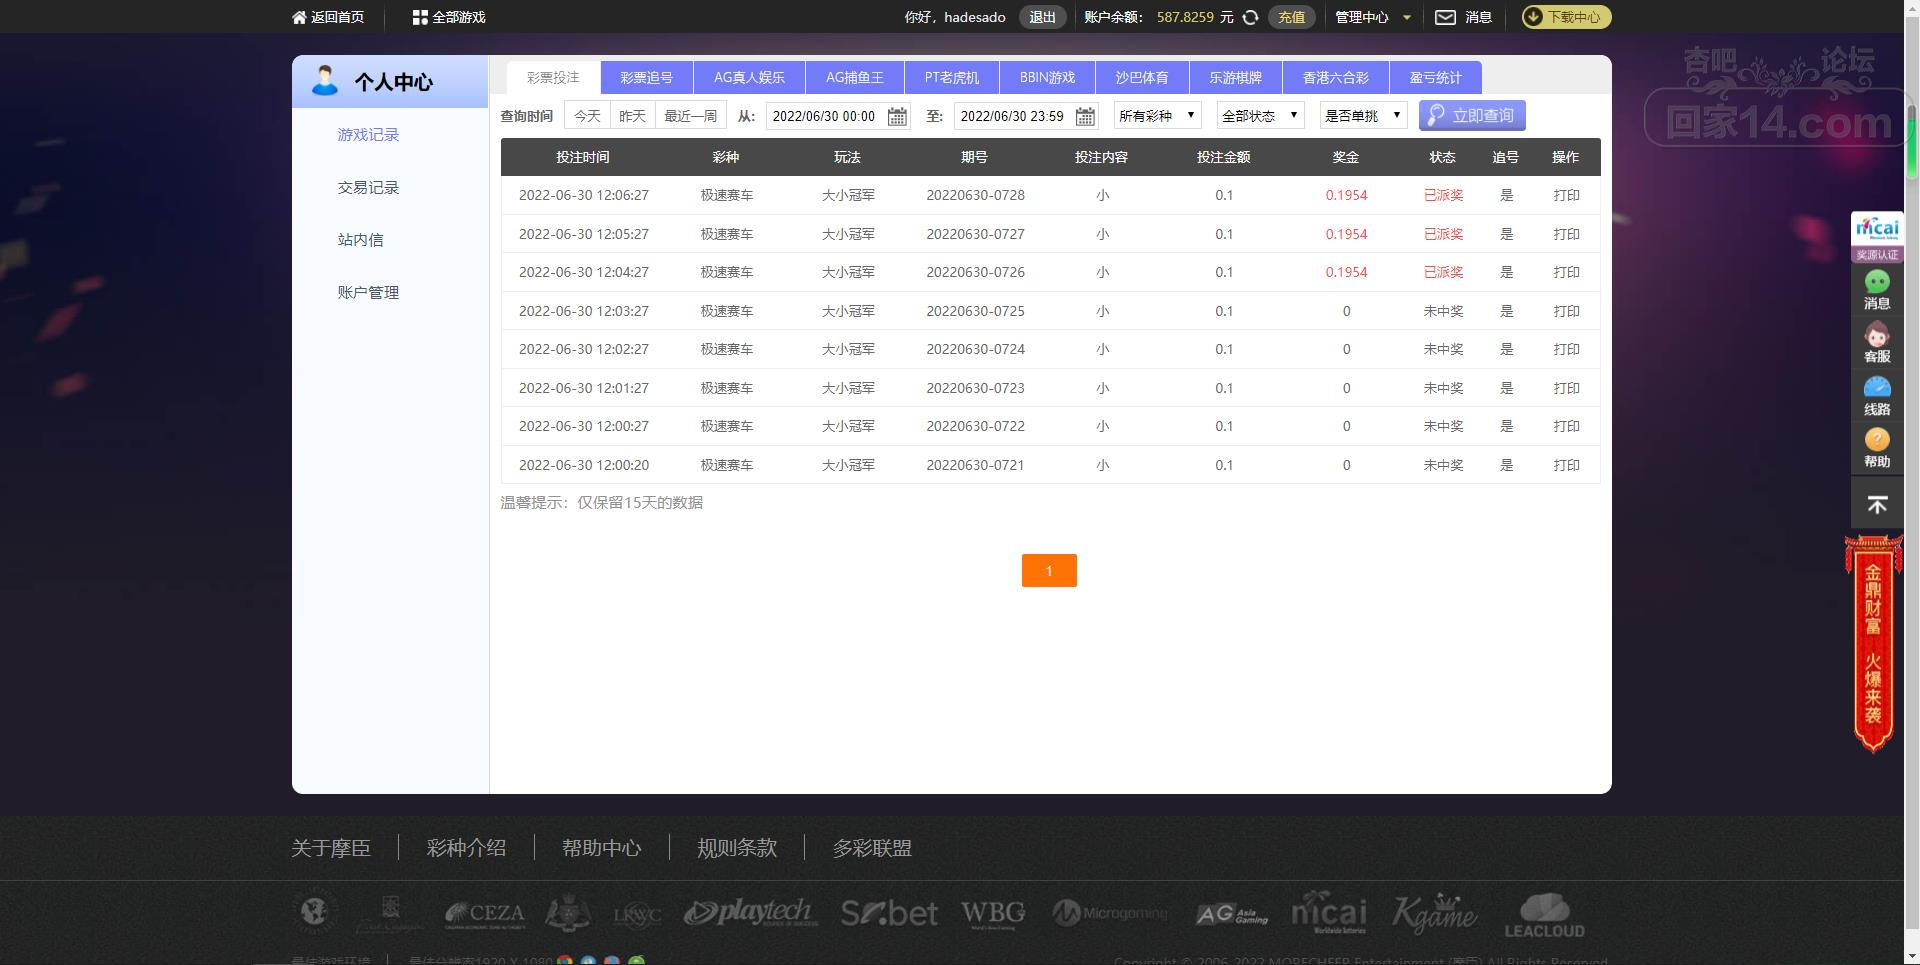Image resolution: width=1920 pixels, height=965 pixels.
Task: Expand the all status dropdown
Action: coord(1260,116)
